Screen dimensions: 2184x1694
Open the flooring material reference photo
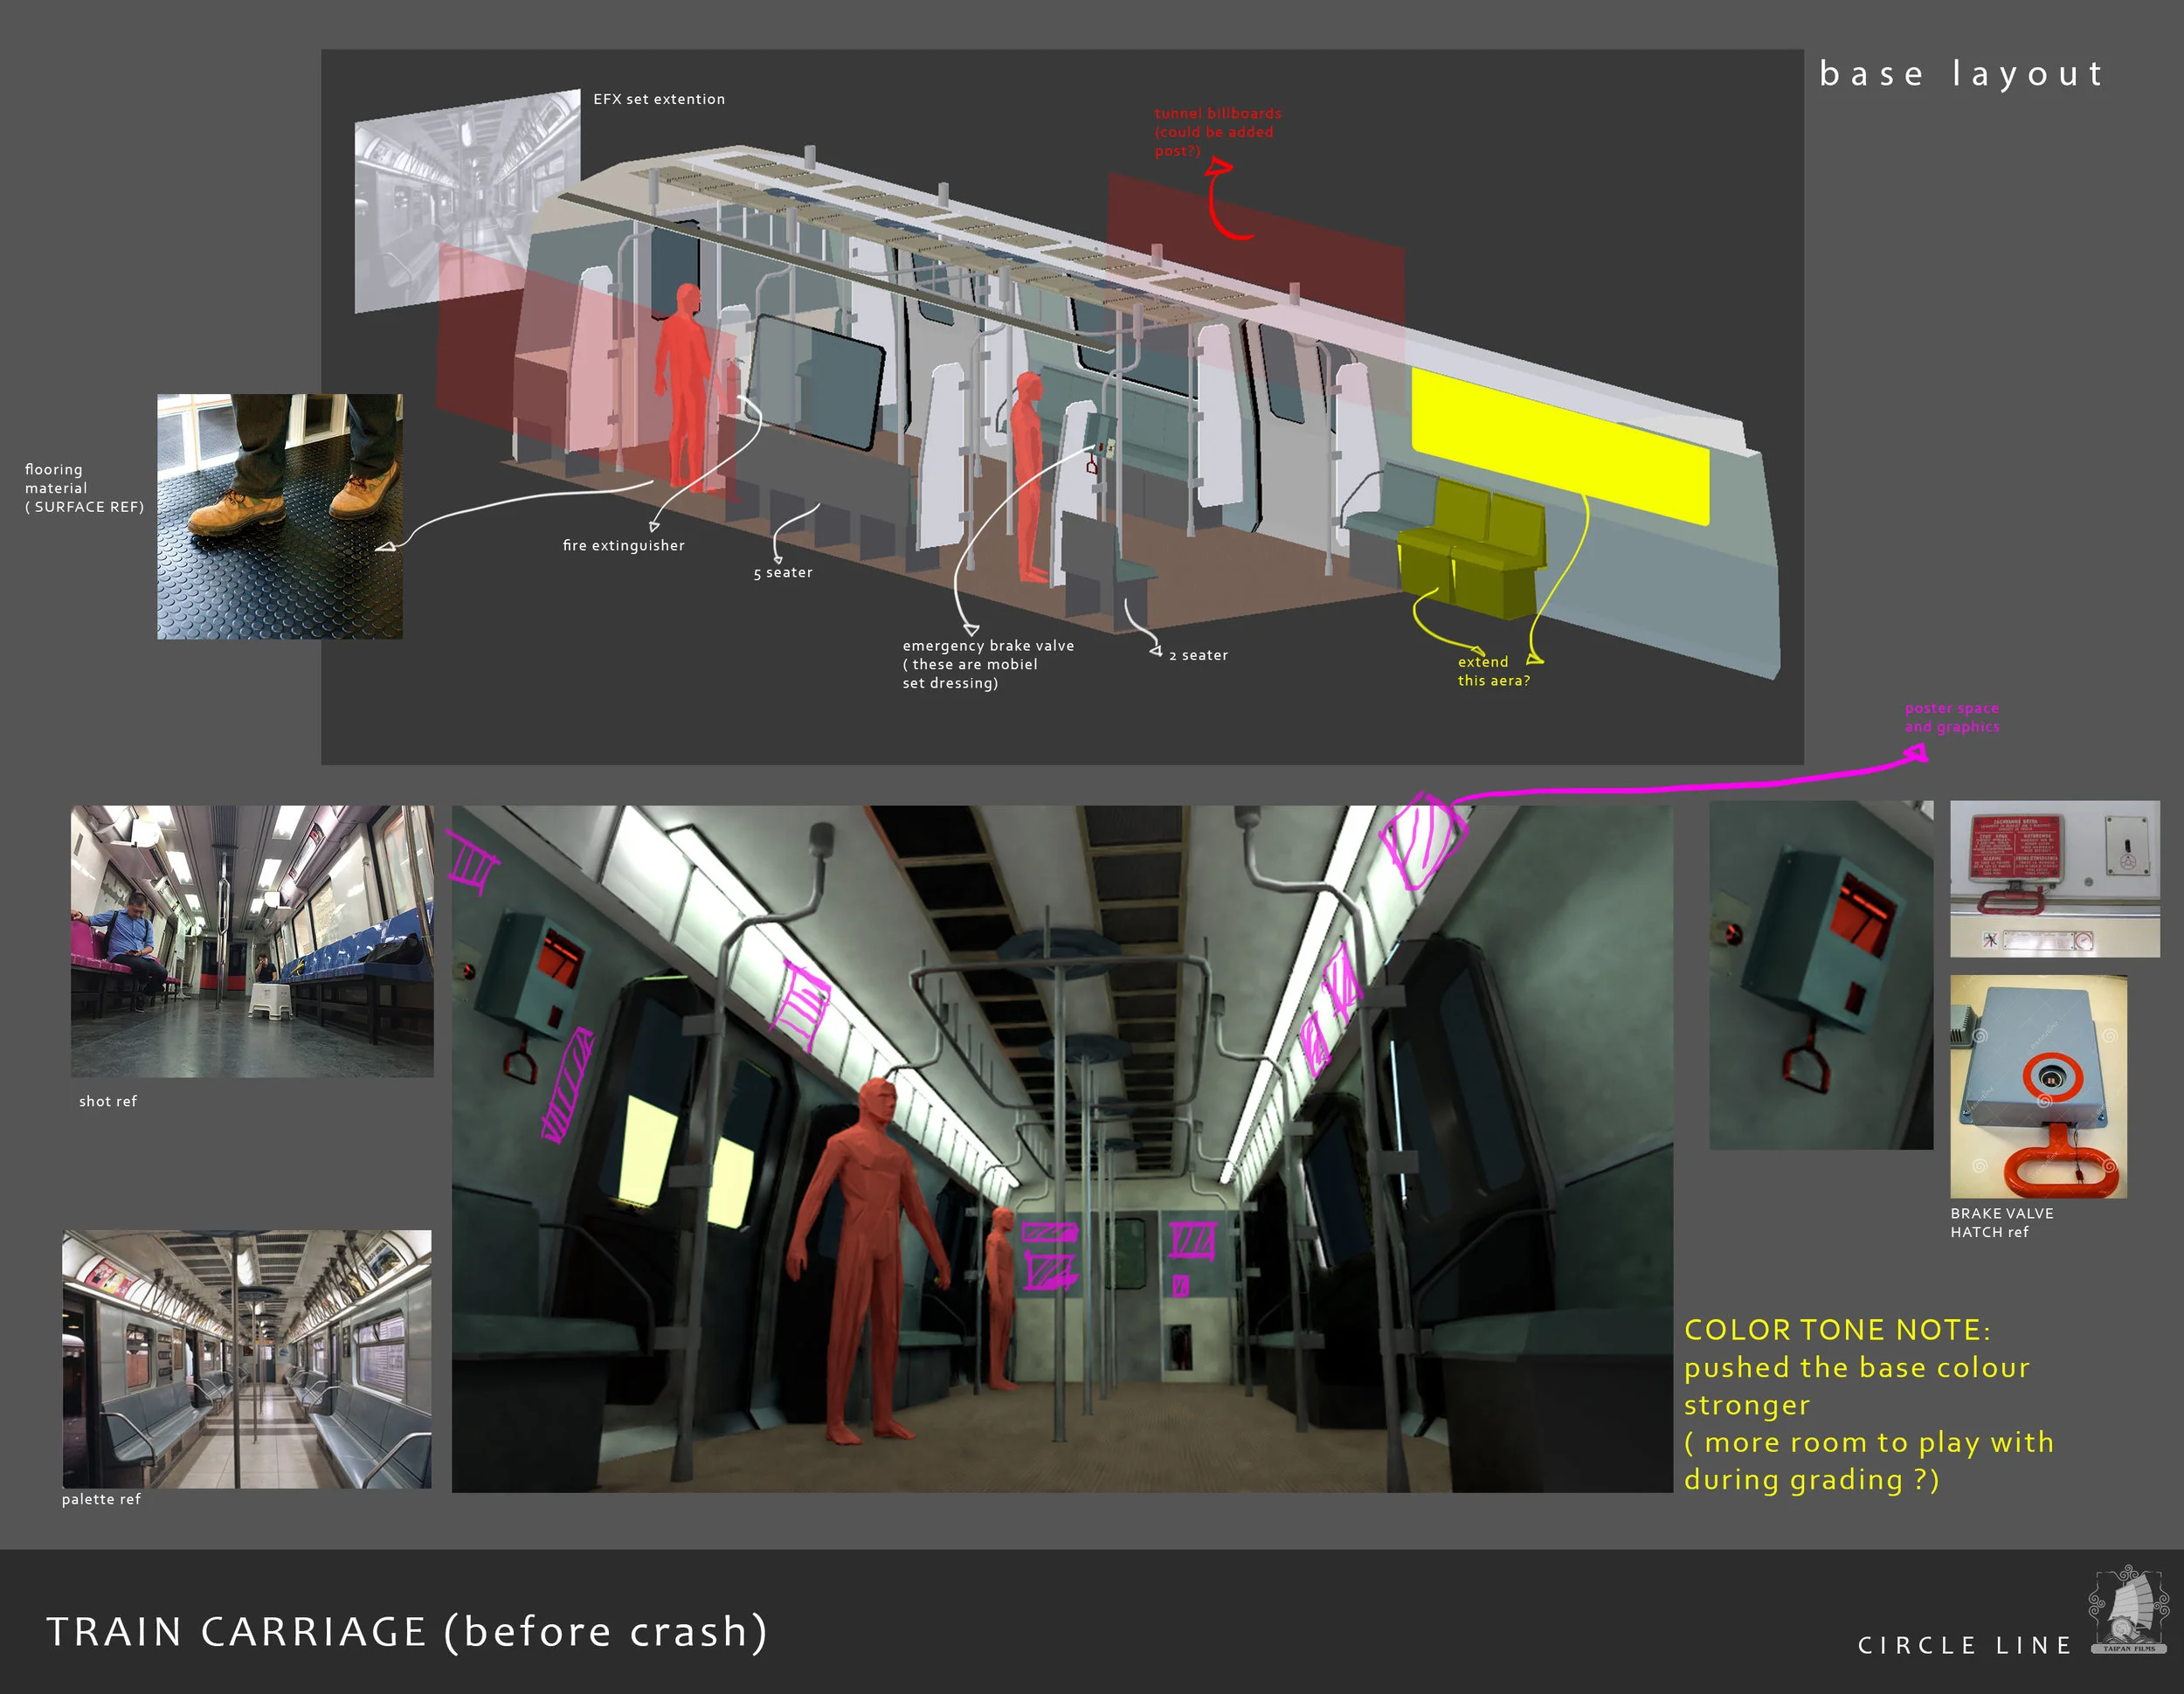pyautogui.click(x=280, y=516)
